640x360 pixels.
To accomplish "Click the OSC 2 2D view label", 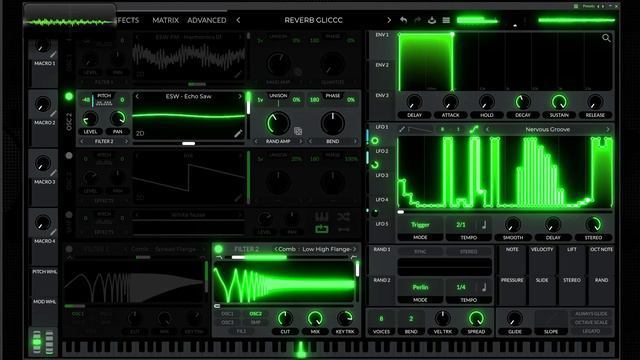I will pyautogui.click(x=140, y=133).
